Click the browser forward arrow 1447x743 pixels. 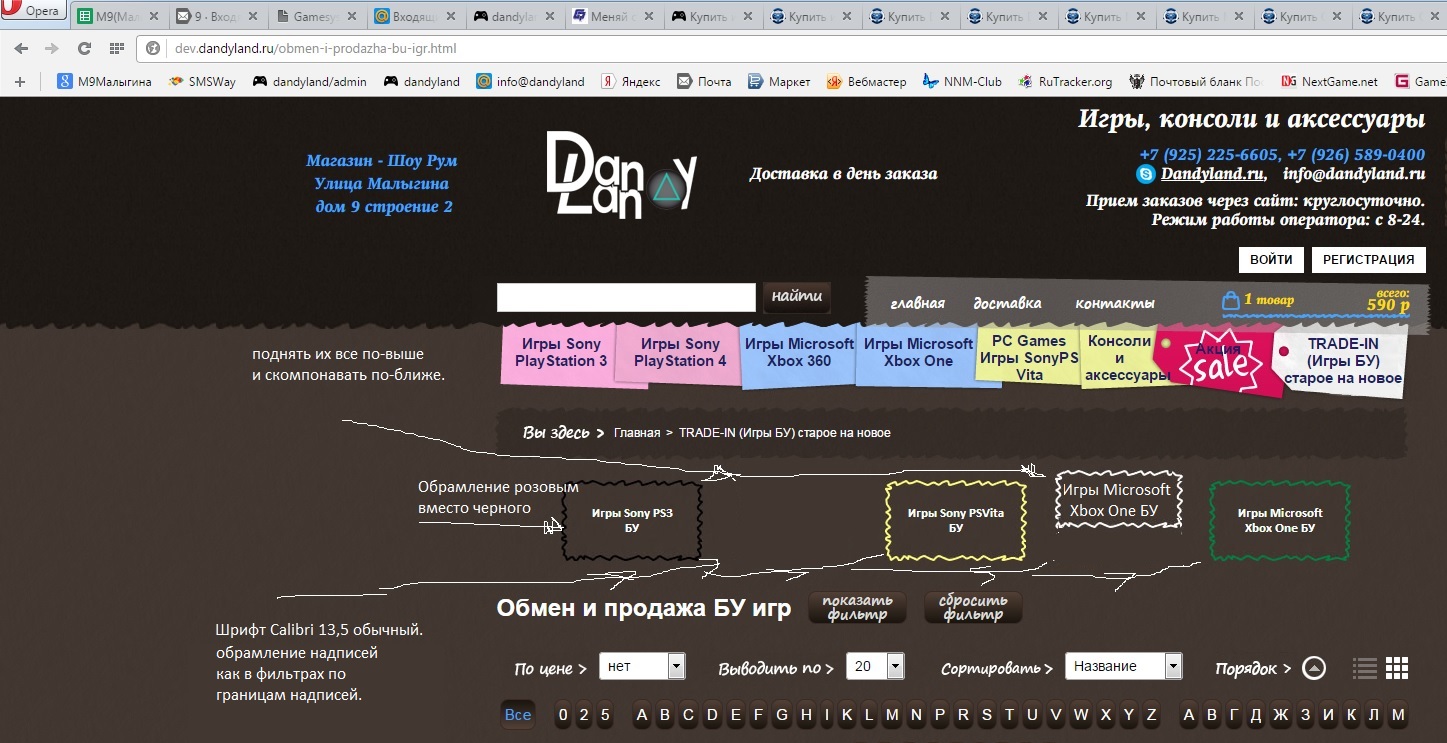pos(52,48)
